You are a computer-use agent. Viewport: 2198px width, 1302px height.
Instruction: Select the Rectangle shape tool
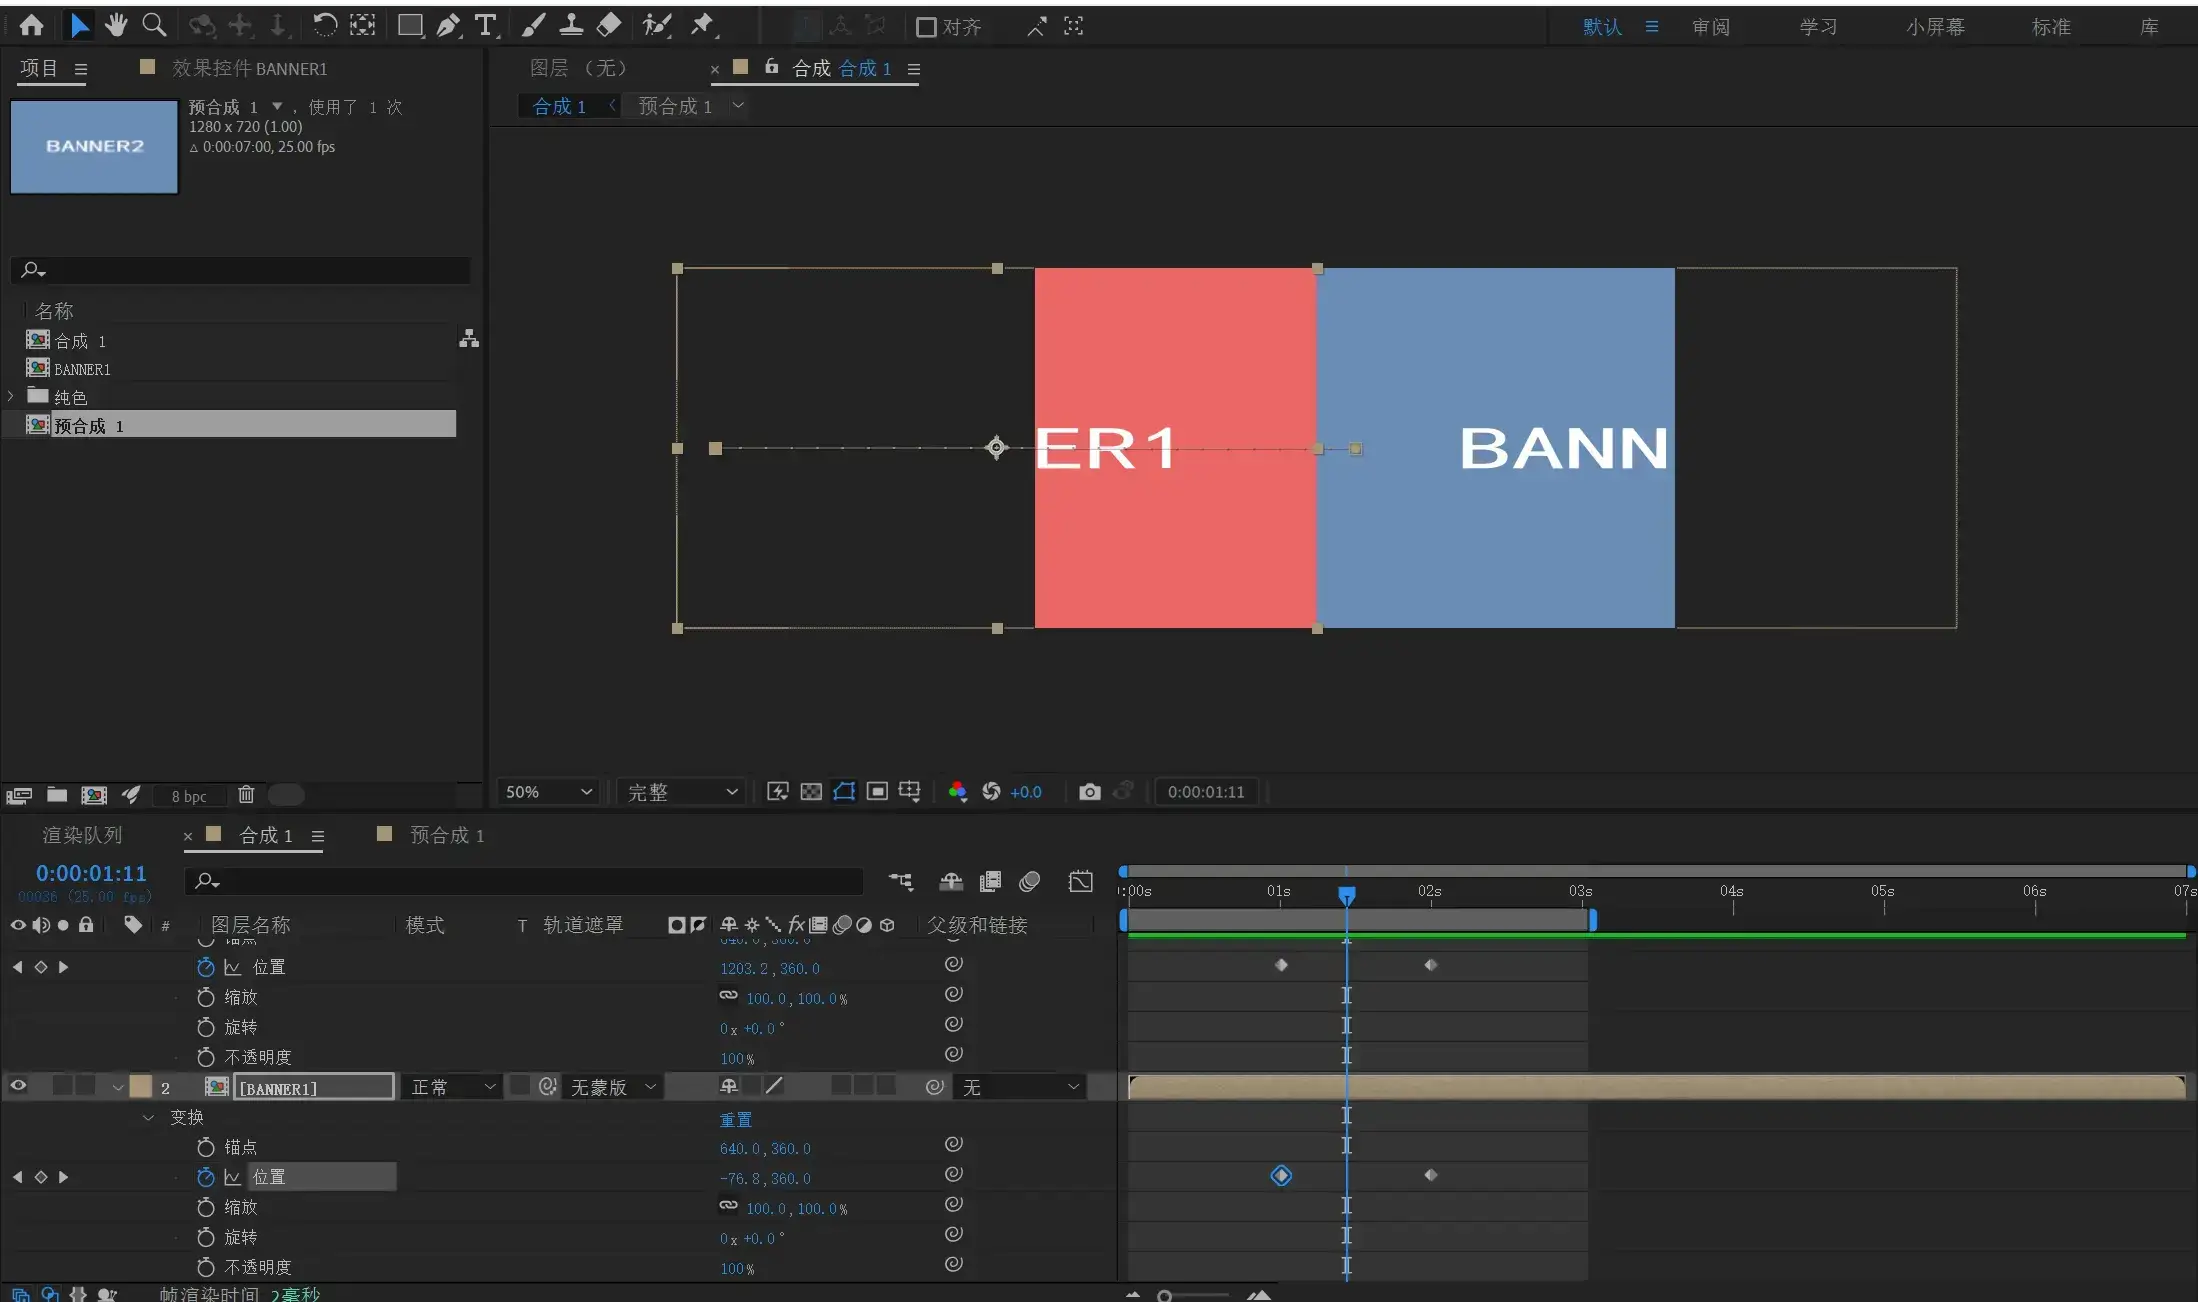click(410, 26)
